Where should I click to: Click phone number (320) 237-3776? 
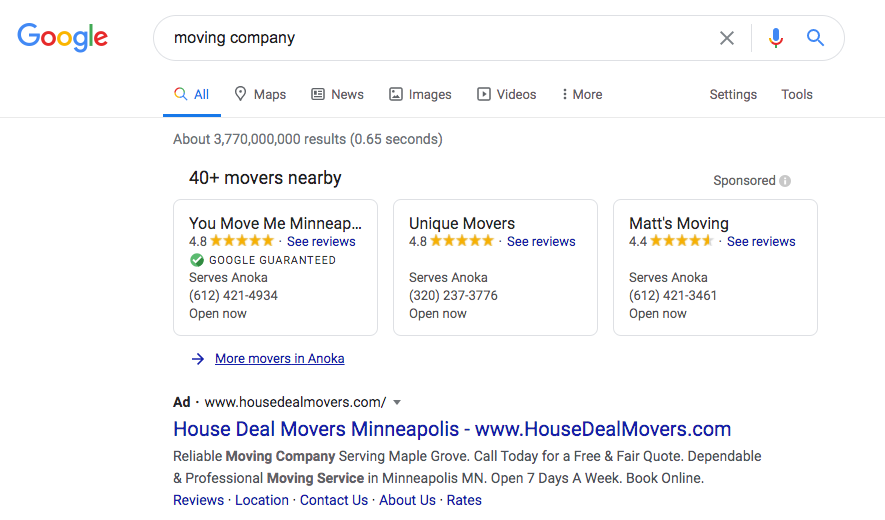453,295
